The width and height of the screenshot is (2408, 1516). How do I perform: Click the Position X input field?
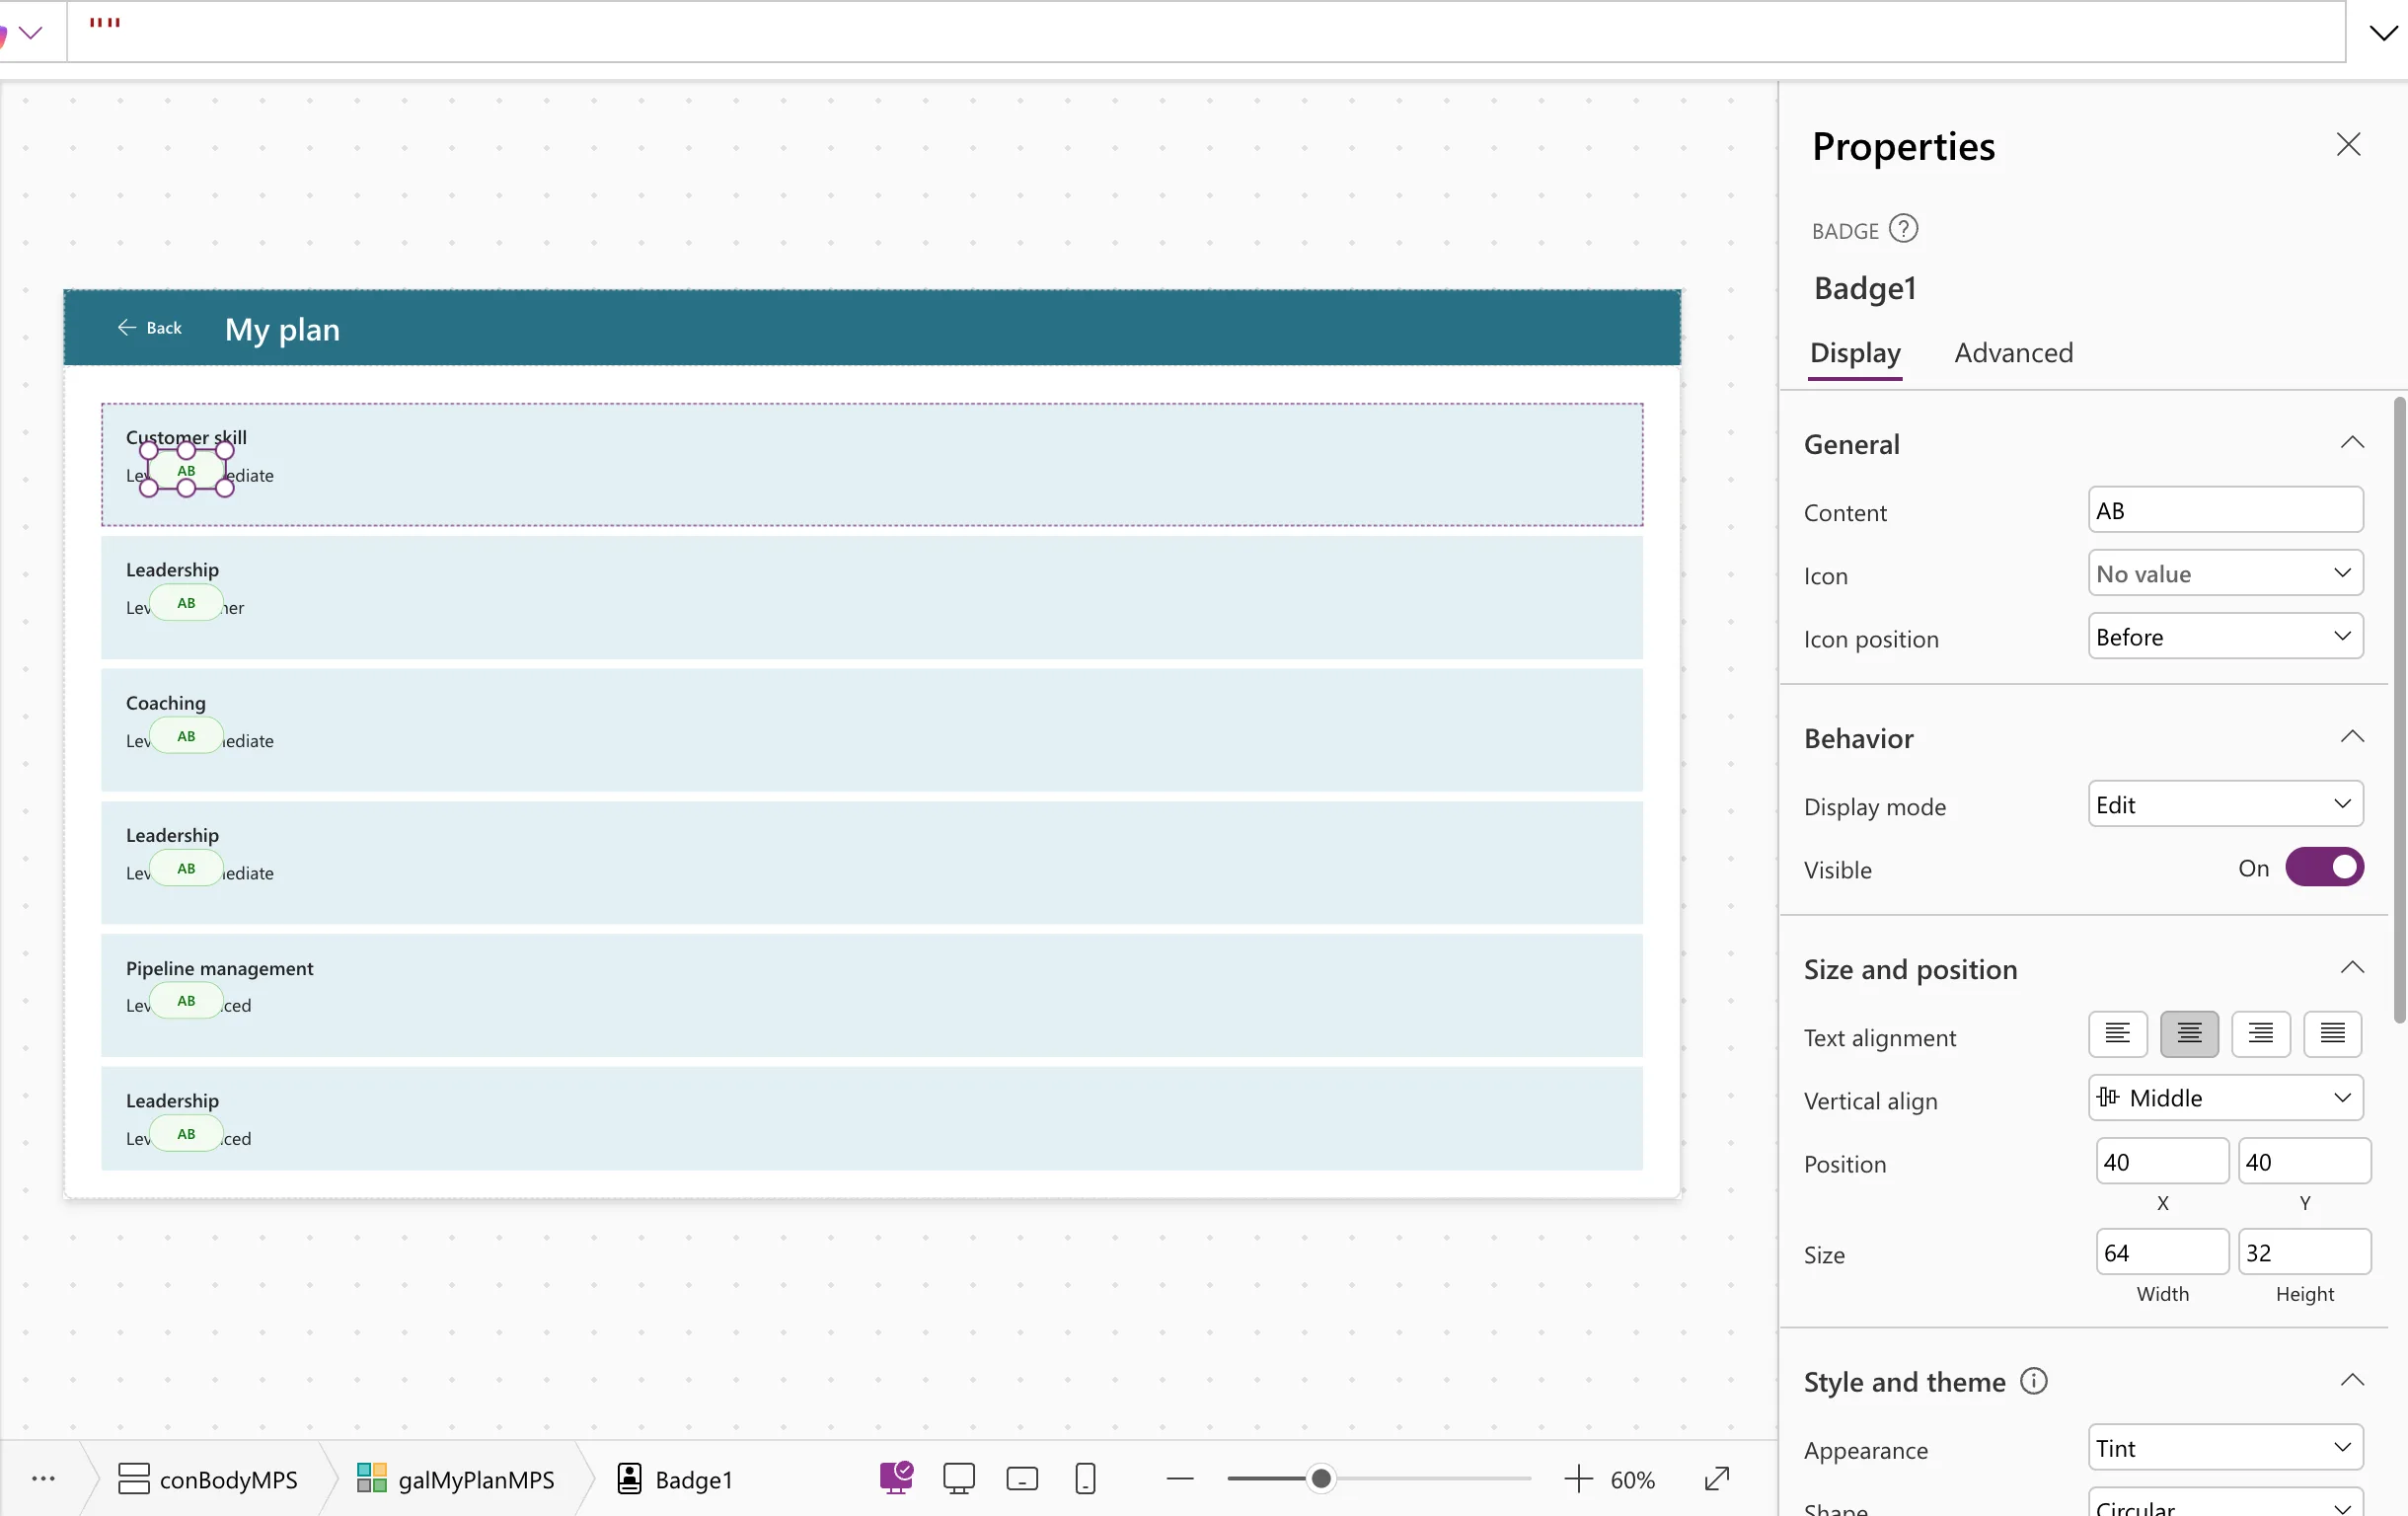(x=2162, y=1161)
